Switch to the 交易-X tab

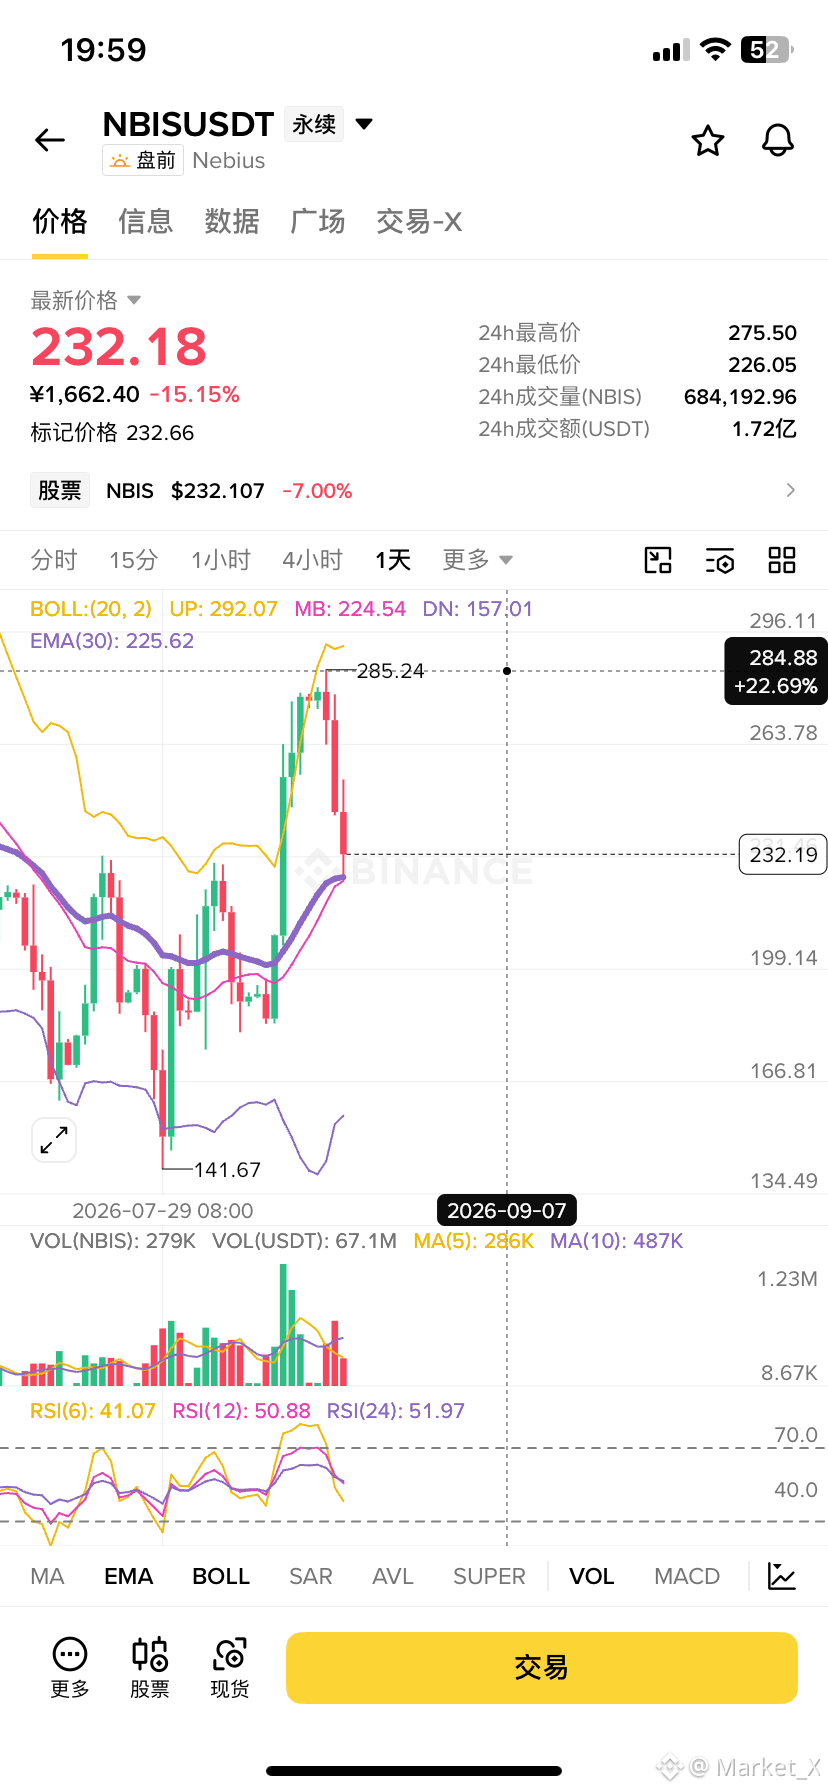click(419, 221)
